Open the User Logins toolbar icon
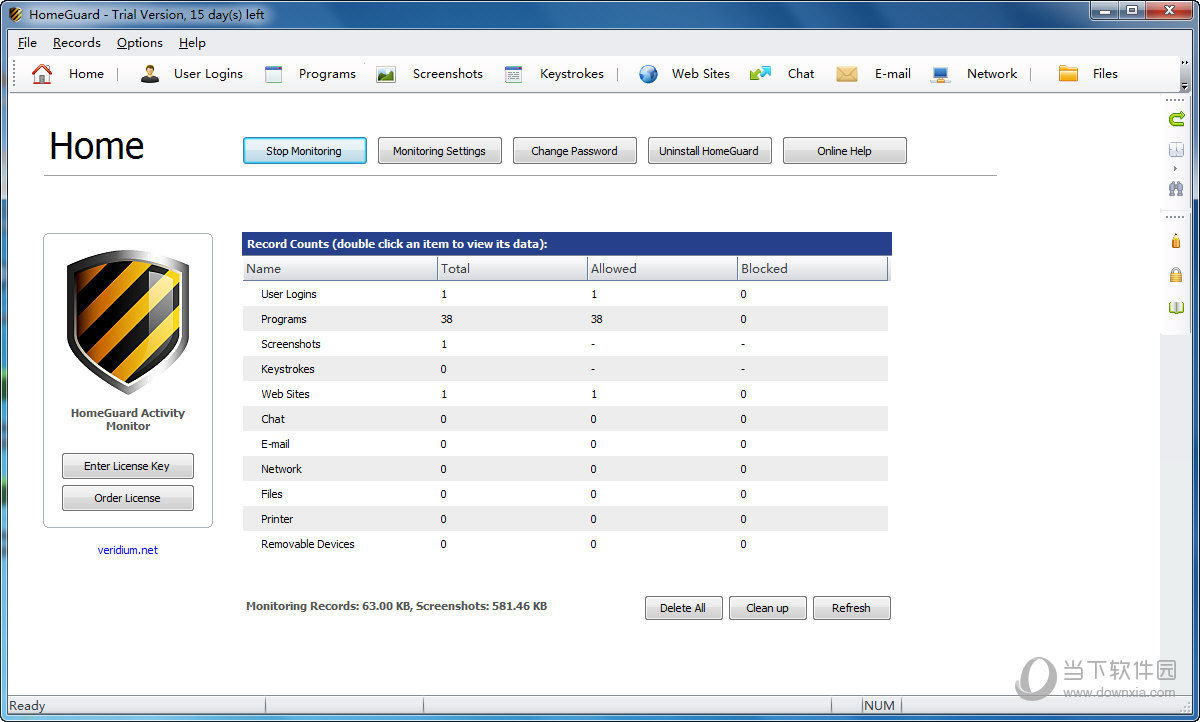The width and height of the screenshot is (1200, 722). click(150, 74)
